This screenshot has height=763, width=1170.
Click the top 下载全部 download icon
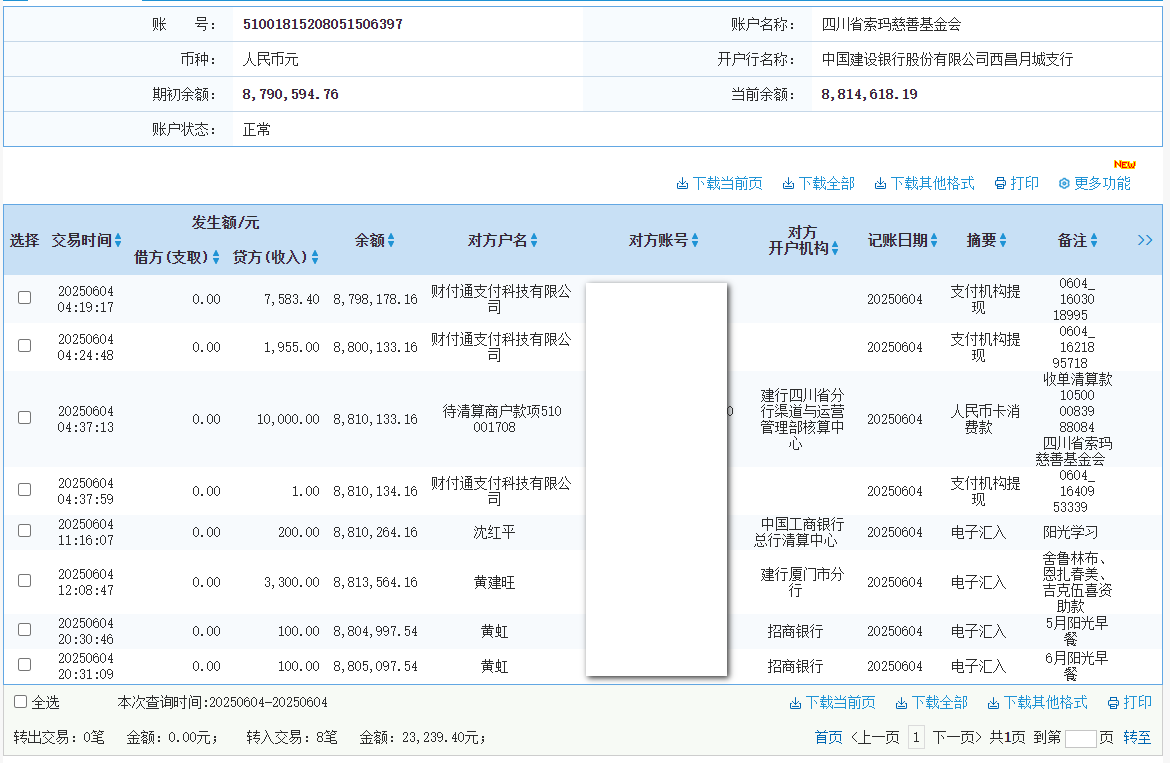pyautogui.click(x=788, y=183)
